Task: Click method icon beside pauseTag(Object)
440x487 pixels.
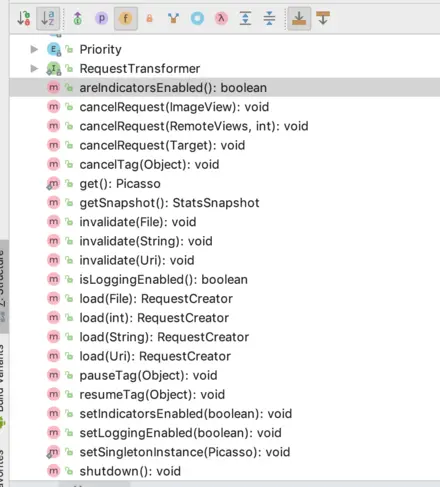Action: coord(53,375)
